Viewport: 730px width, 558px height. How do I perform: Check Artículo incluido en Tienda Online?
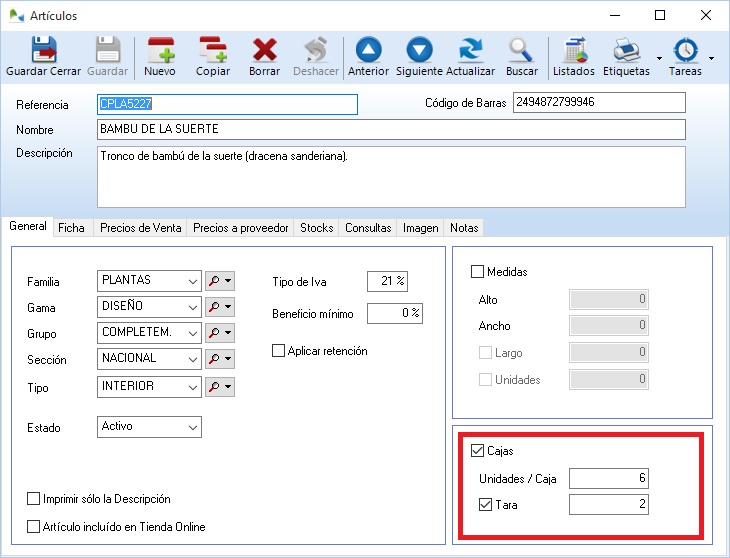34,527
